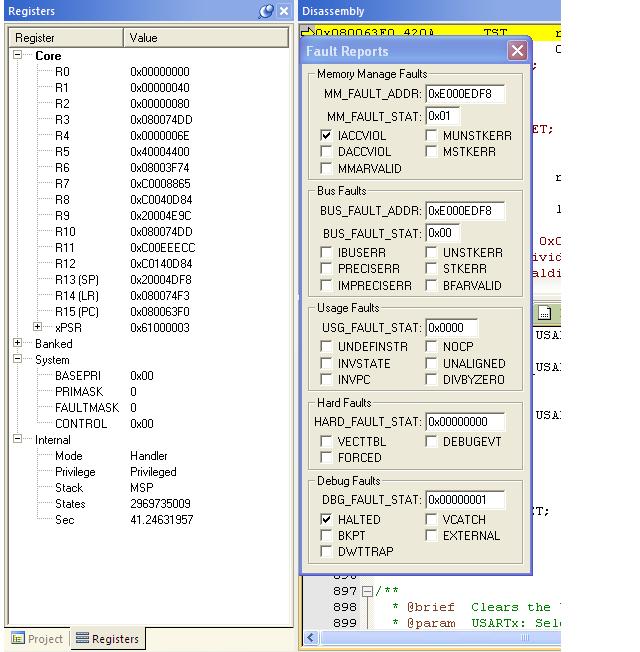Click the Sec value 41.24631957
Screen dimensions: 640x652
click(161, 519)
